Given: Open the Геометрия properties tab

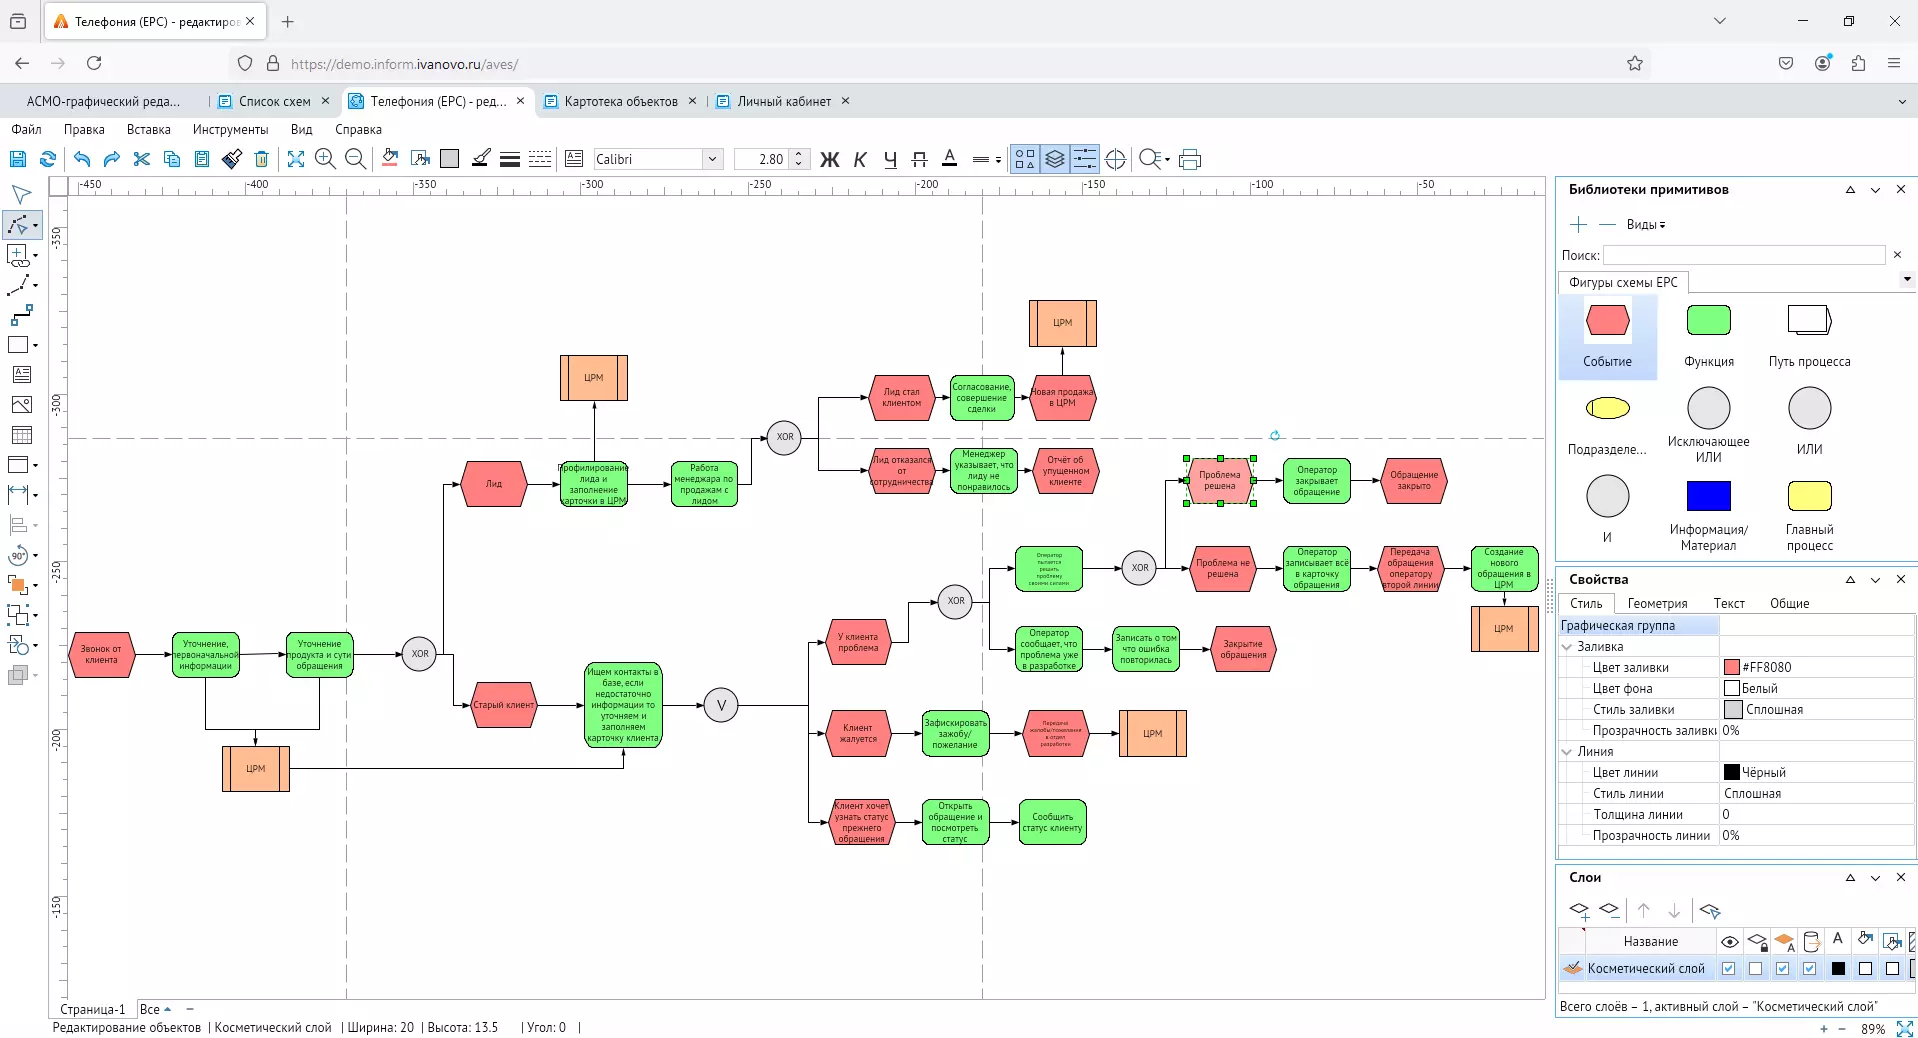Looking at the screenshot, I should pyautogui.click(x=1657, y=603).
